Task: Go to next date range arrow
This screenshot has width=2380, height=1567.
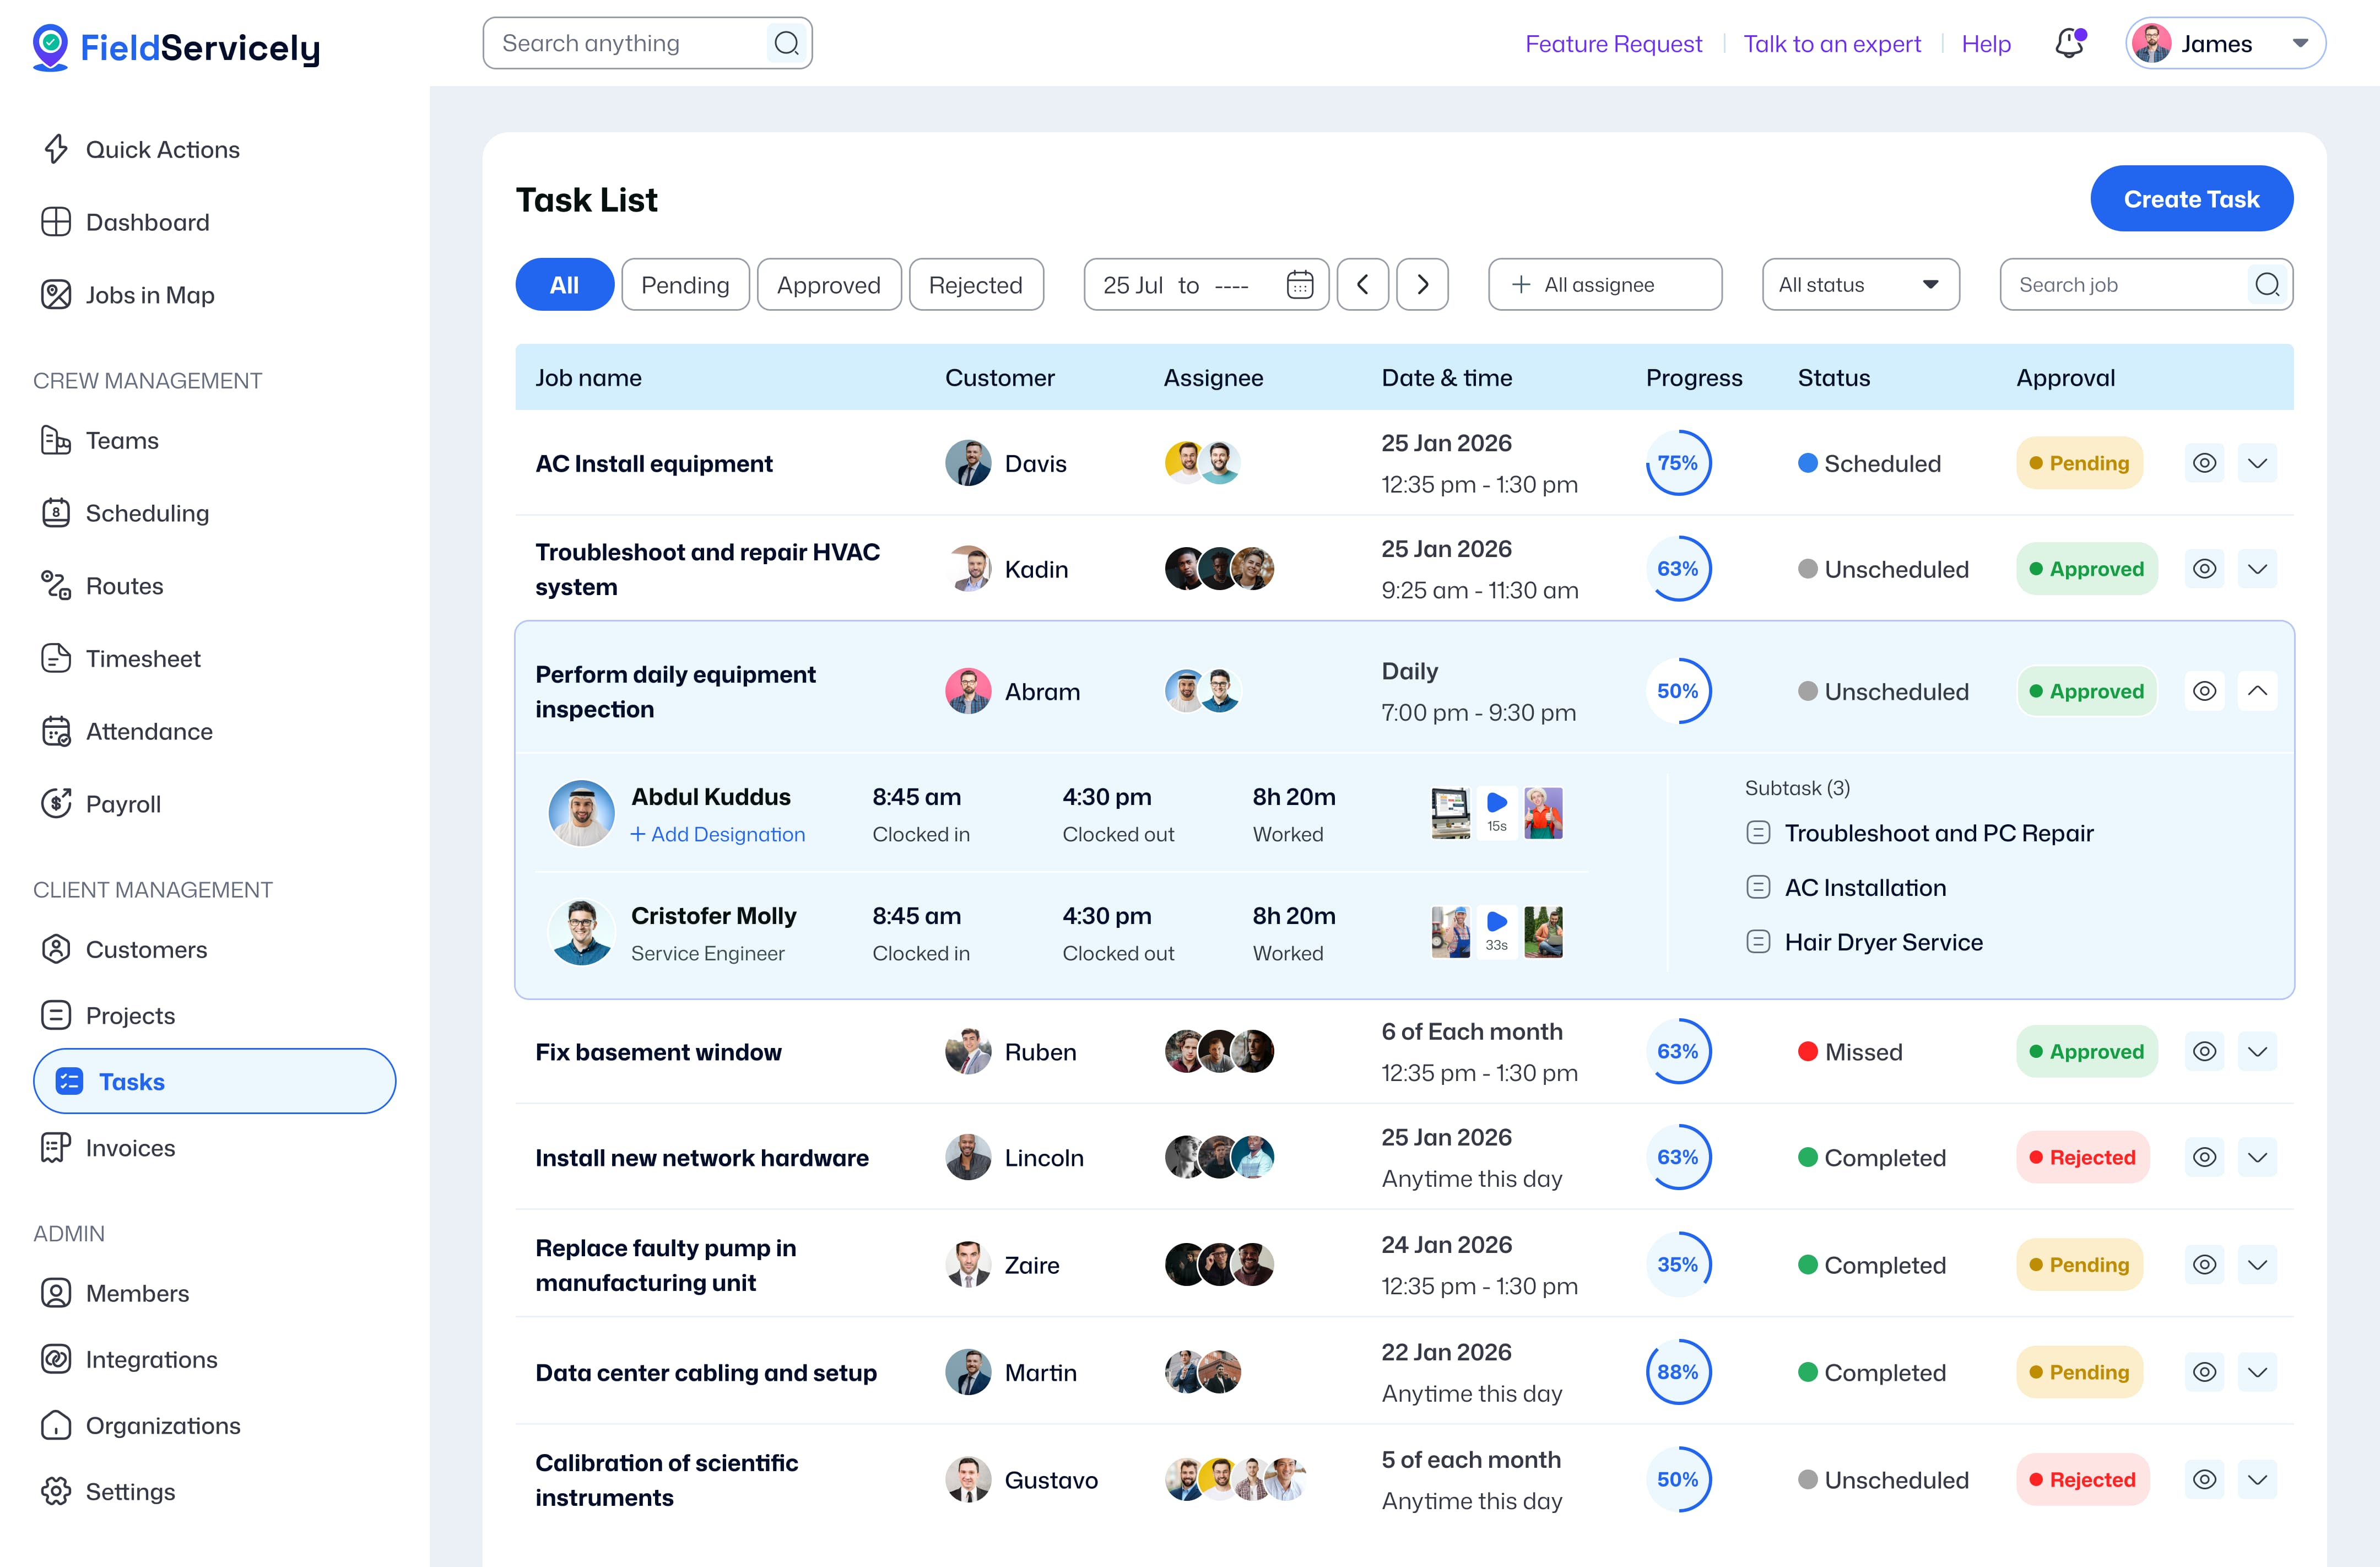Action: pyautogui.click(x=1422, y=285)
